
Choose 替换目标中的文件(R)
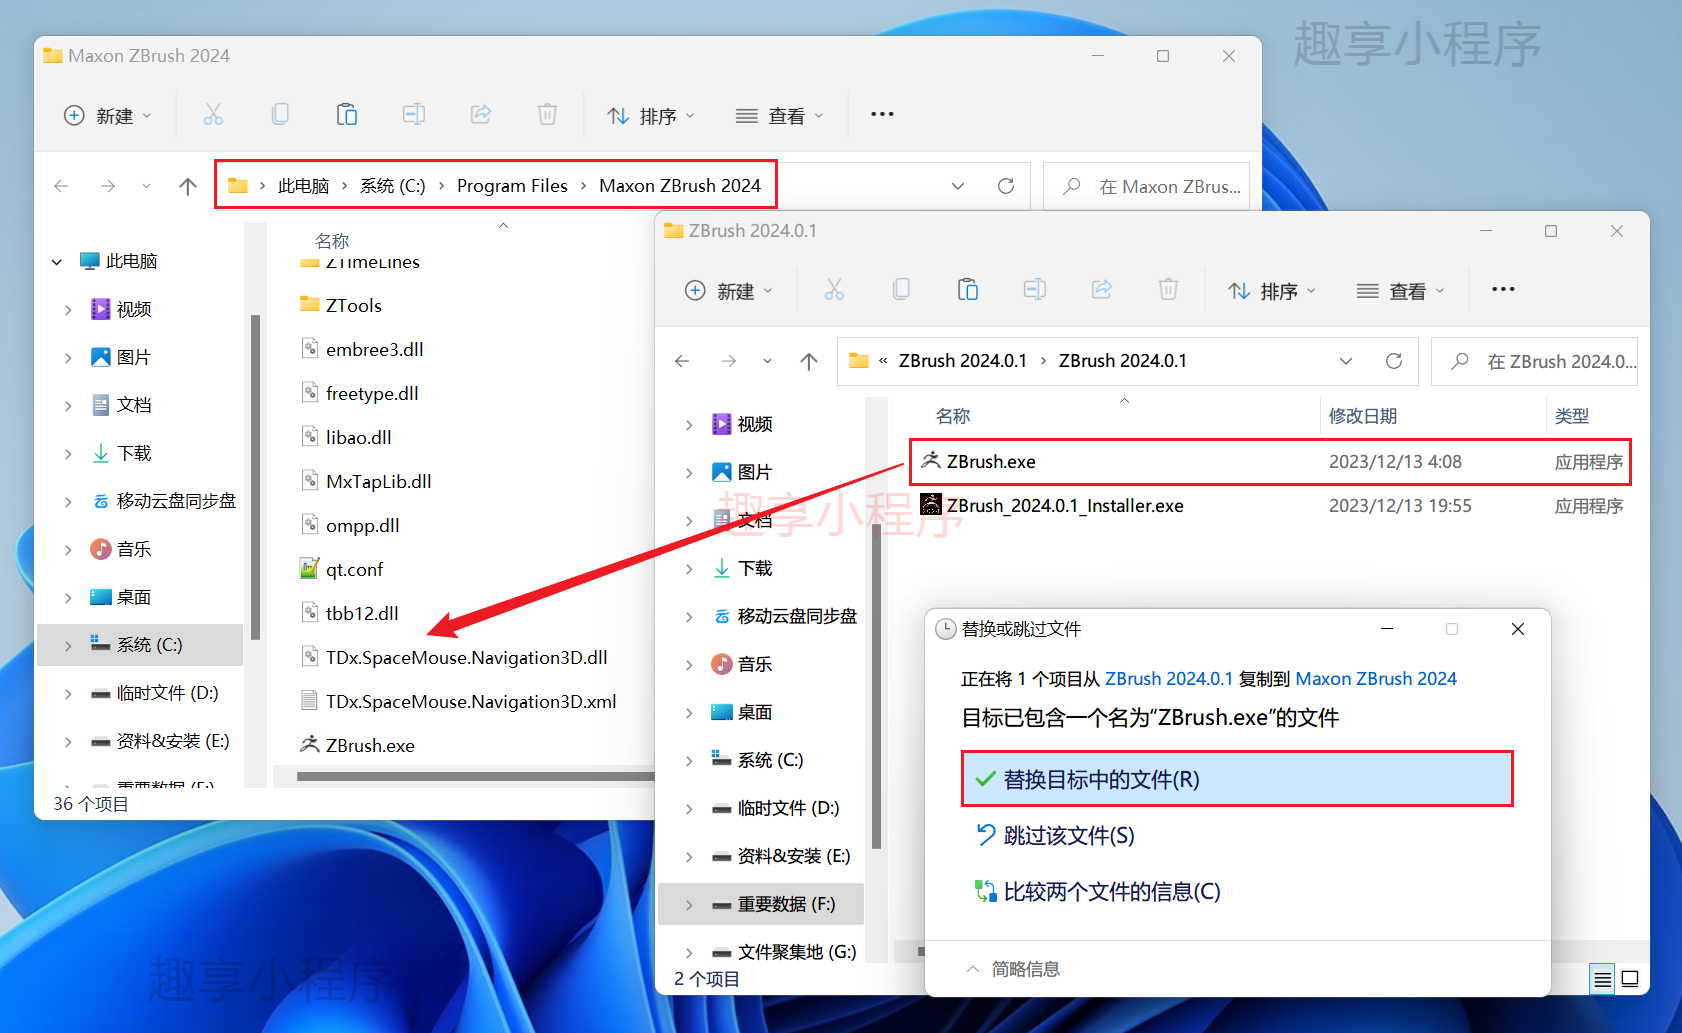pos(1237,779)
